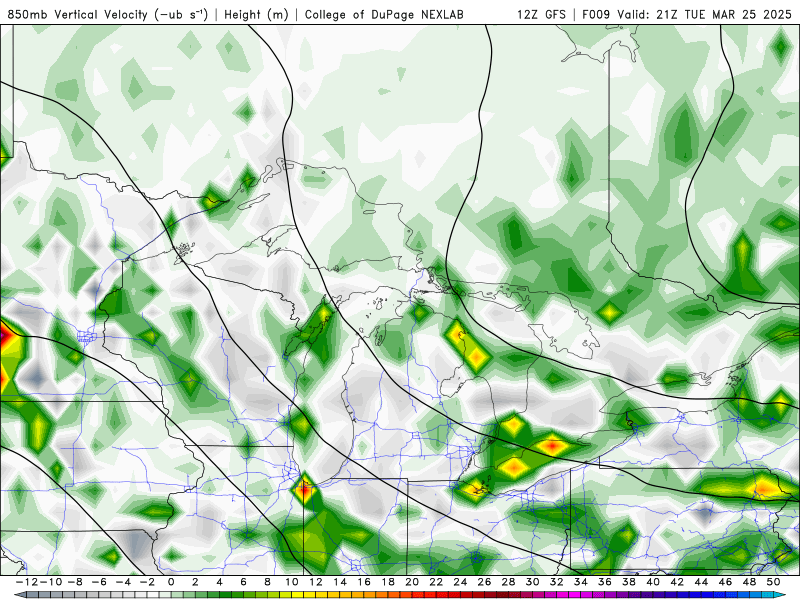Screen dimensions: 800x600
Task: Click the "6" color scale label
Action: (243, 582)
